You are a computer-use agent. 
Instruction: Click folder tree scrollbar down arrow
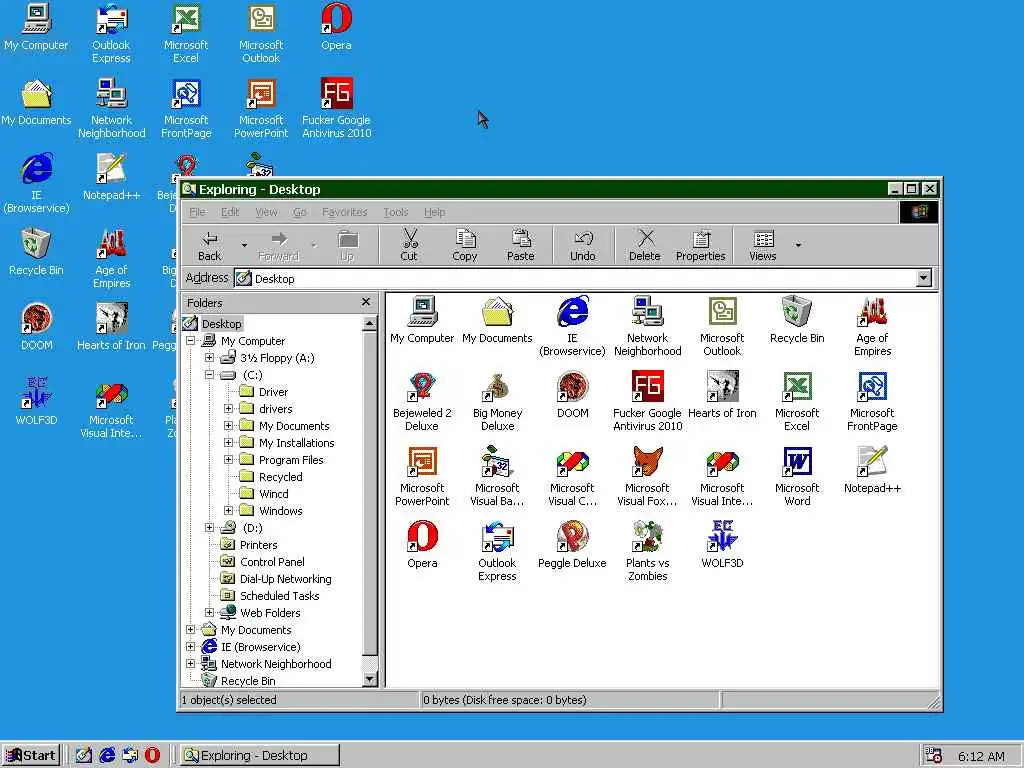tap(370, 679)
